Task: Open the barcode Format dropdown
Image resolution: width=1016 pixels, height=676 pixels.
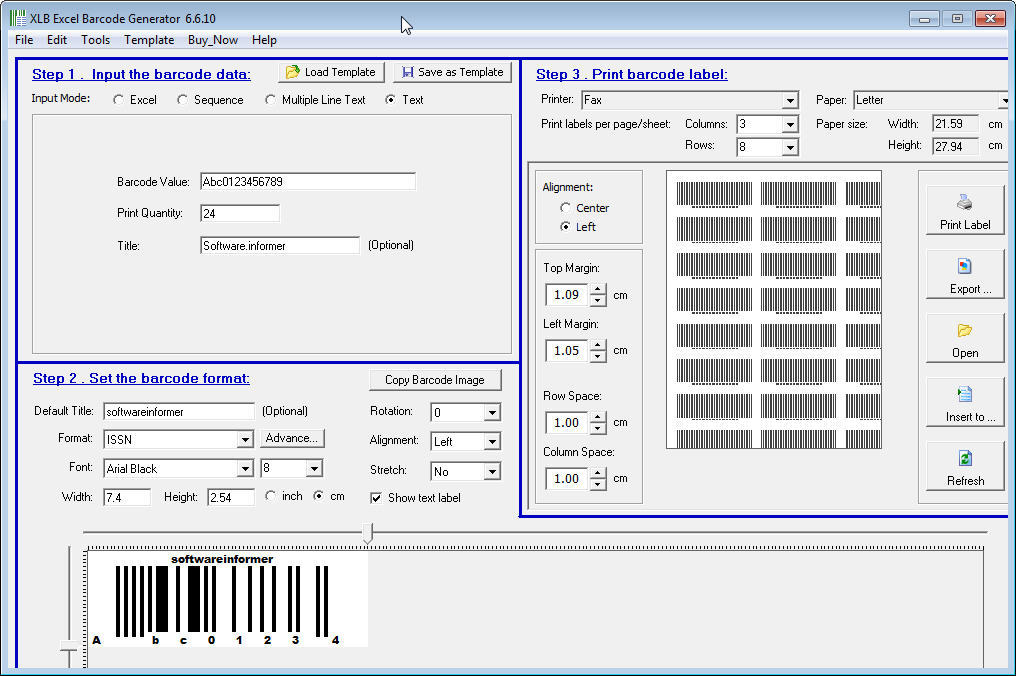Action: pyautogui.click(x=245, y=440)
